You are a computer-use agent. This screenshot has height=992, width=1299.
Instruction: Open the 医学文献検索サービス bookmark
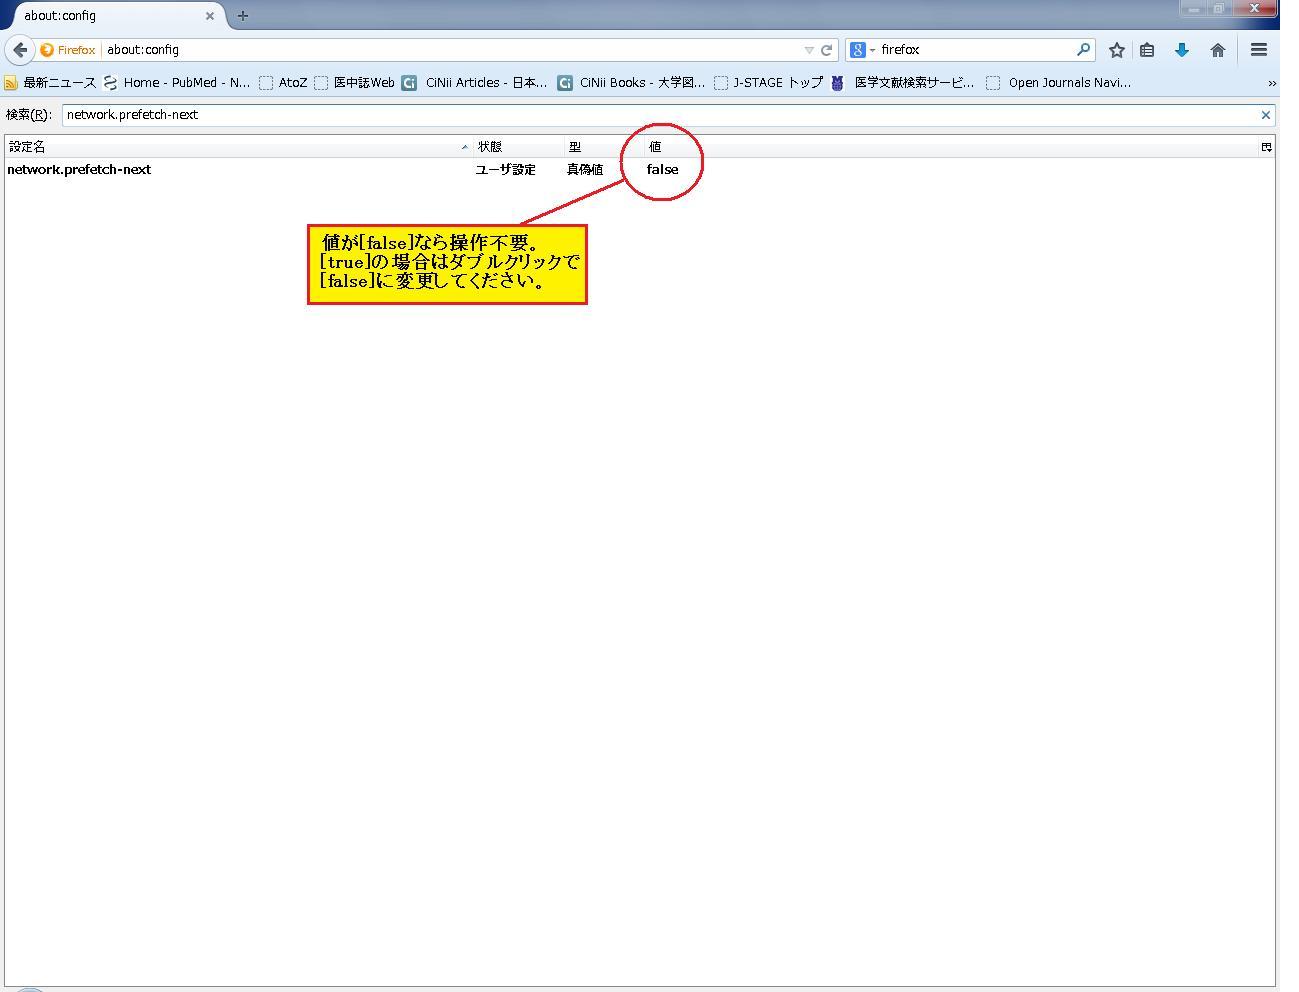(x=903, y=83)
